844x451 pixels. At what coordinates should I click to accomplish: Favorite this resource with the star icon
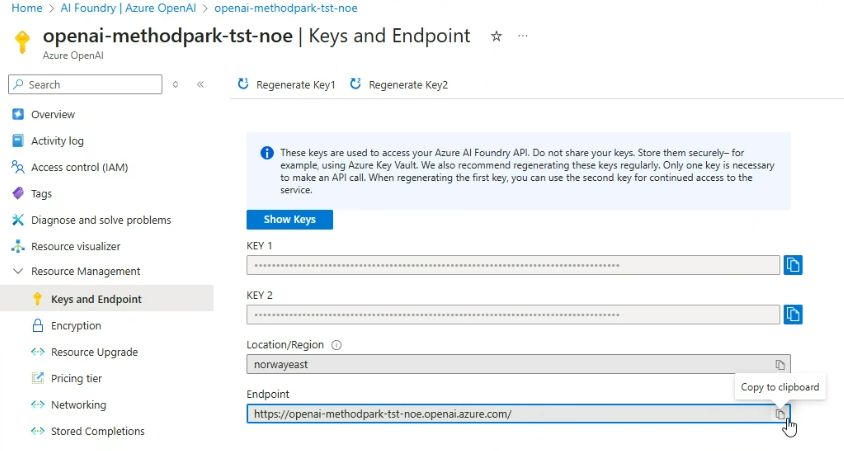496,36
